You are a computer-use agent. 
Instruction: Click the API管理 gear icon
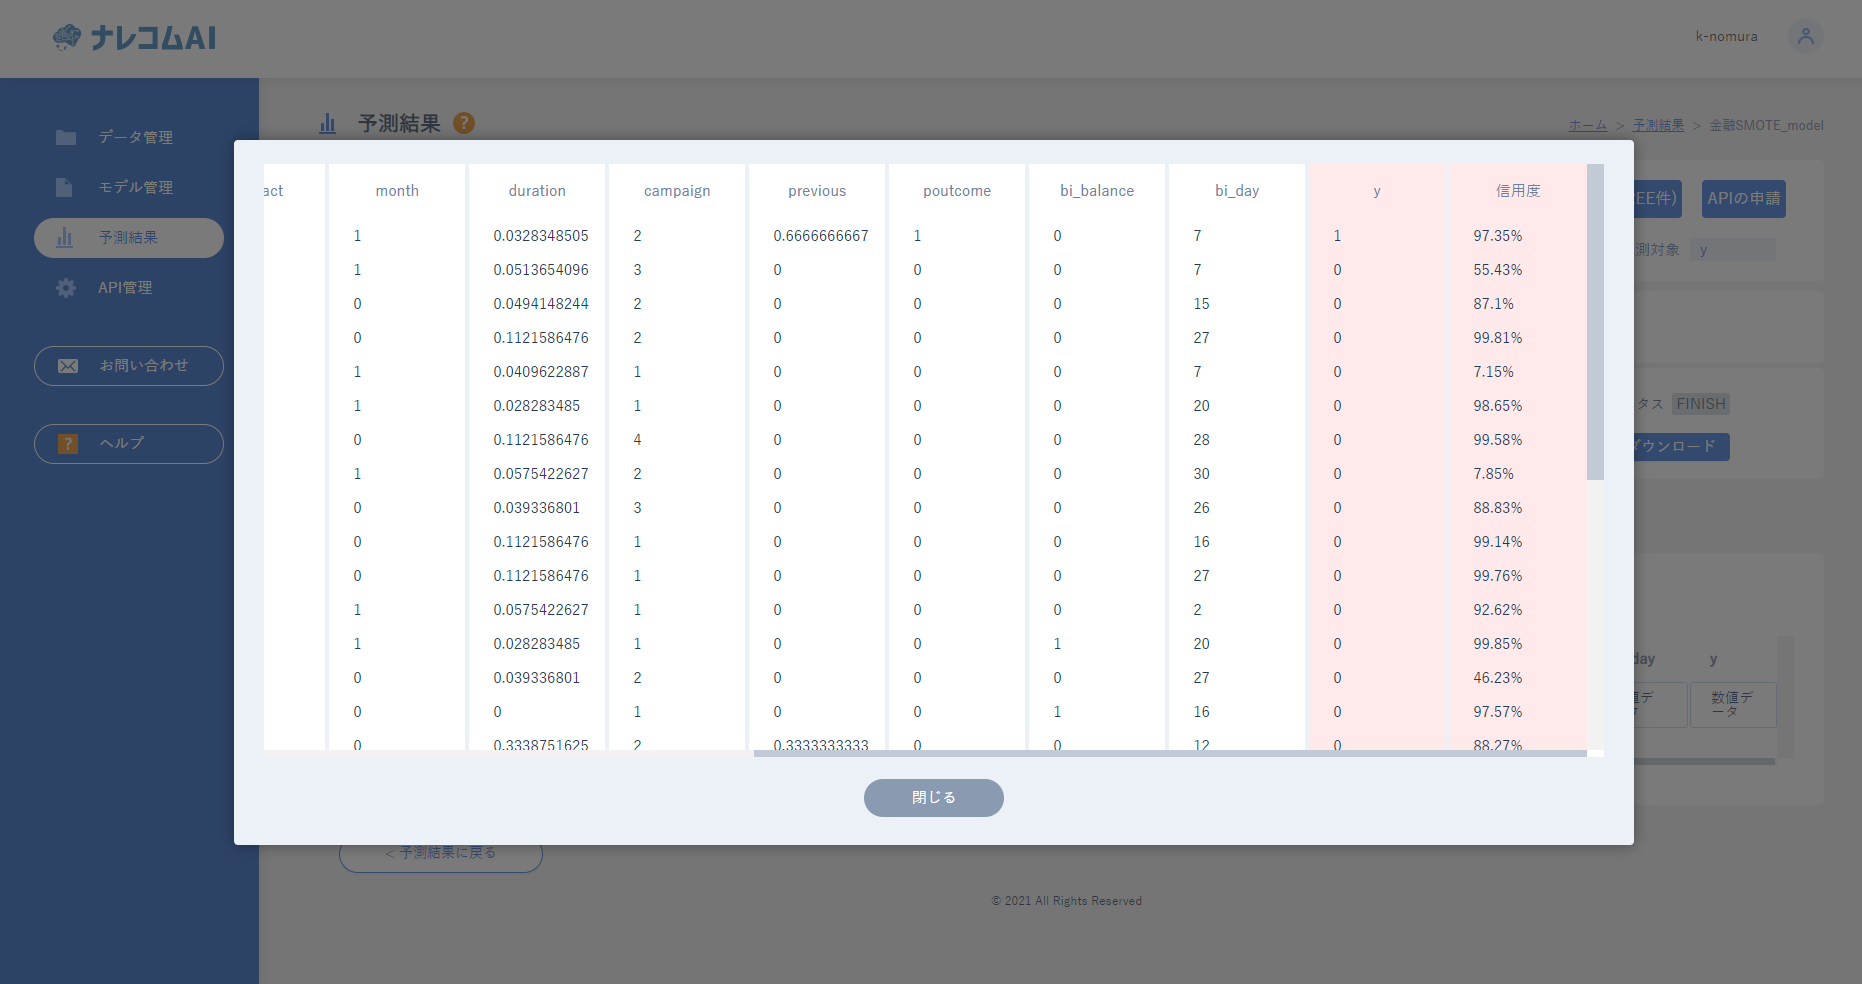click(66, 288)
